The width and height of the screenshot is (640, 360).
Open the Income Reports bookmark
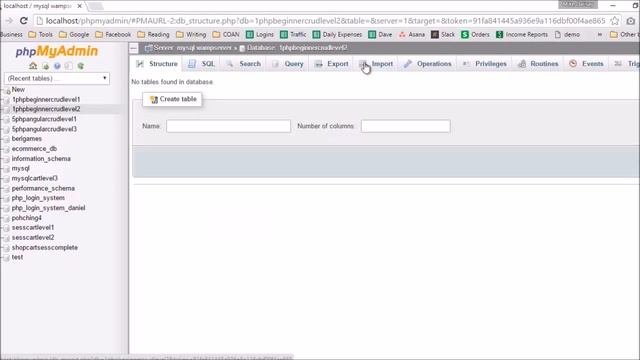[x=522, y=35]
